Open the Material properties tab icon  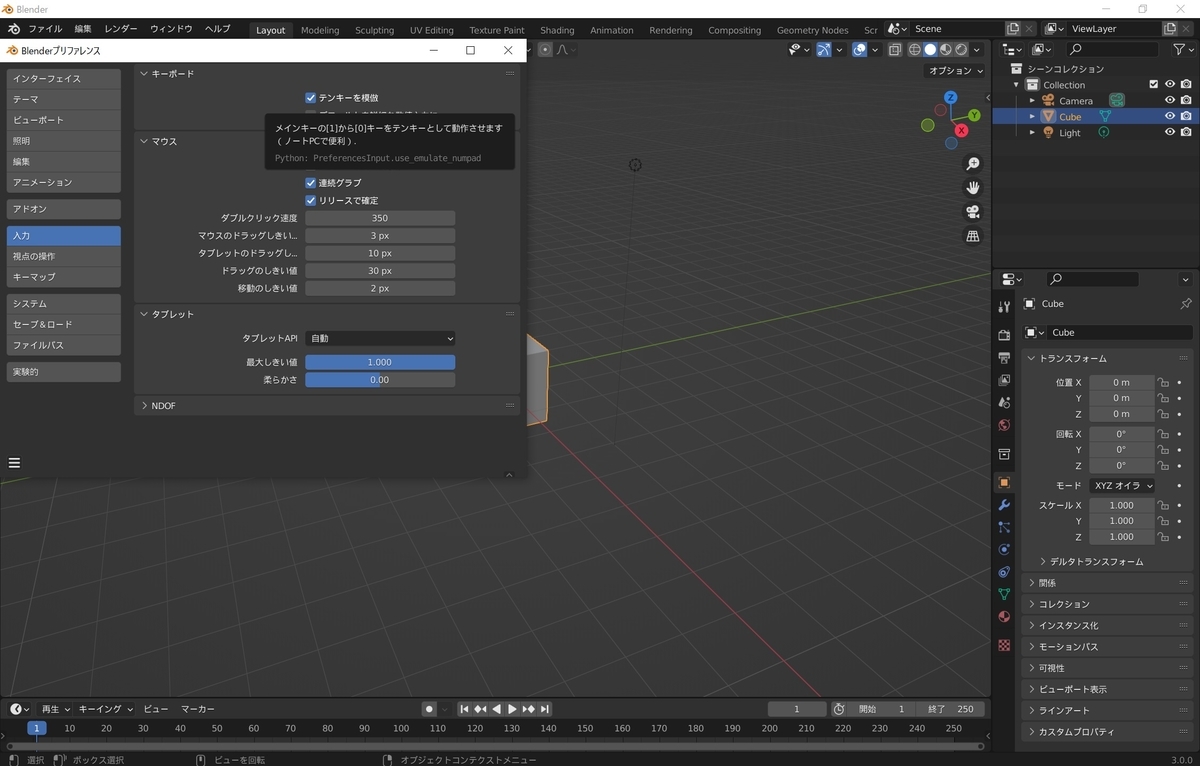(1004, 617)
